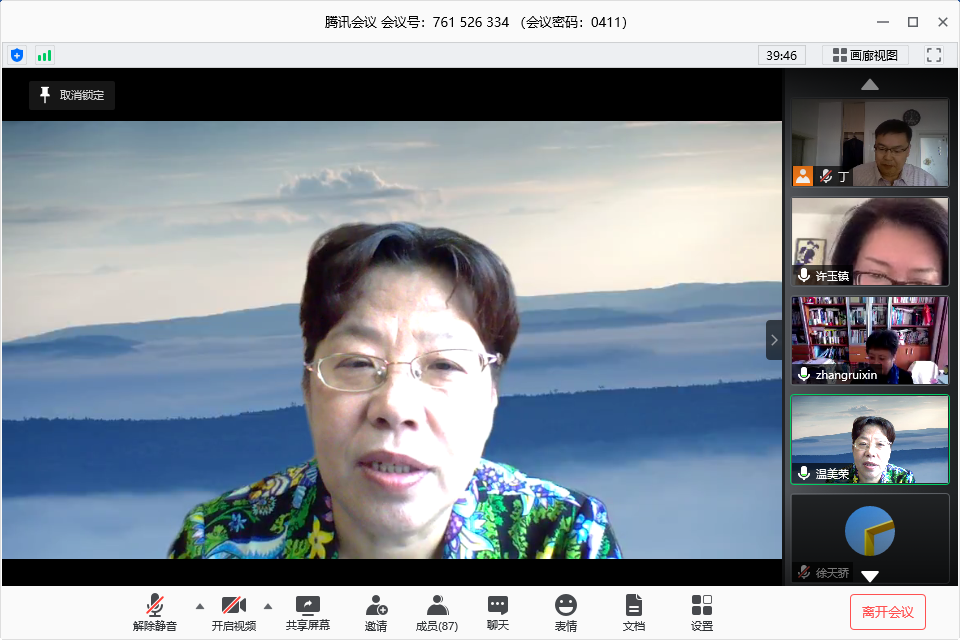The height and width of the screenshot is (640, 960).
Task: Unpin video using 取消锁定 button
Action: [72, 95]
